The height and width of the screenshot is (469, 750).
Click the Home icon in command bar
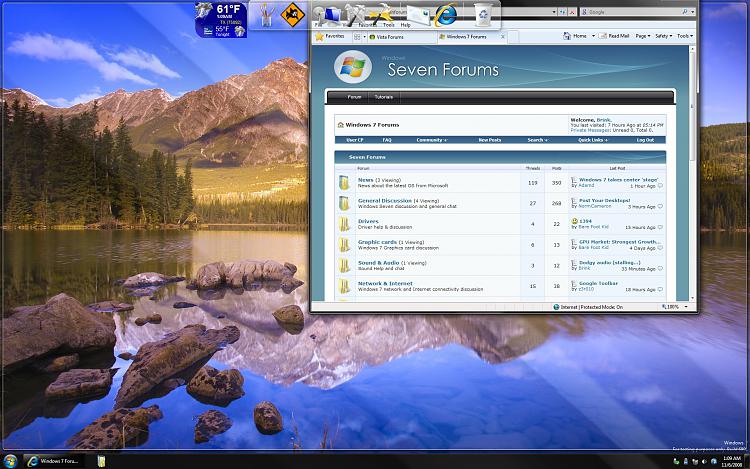coord(567,36)
